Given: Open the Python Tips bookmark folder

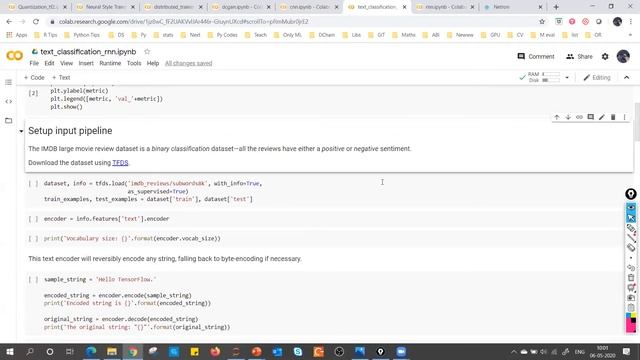Looking at the screenshot, I should [82, 35].
